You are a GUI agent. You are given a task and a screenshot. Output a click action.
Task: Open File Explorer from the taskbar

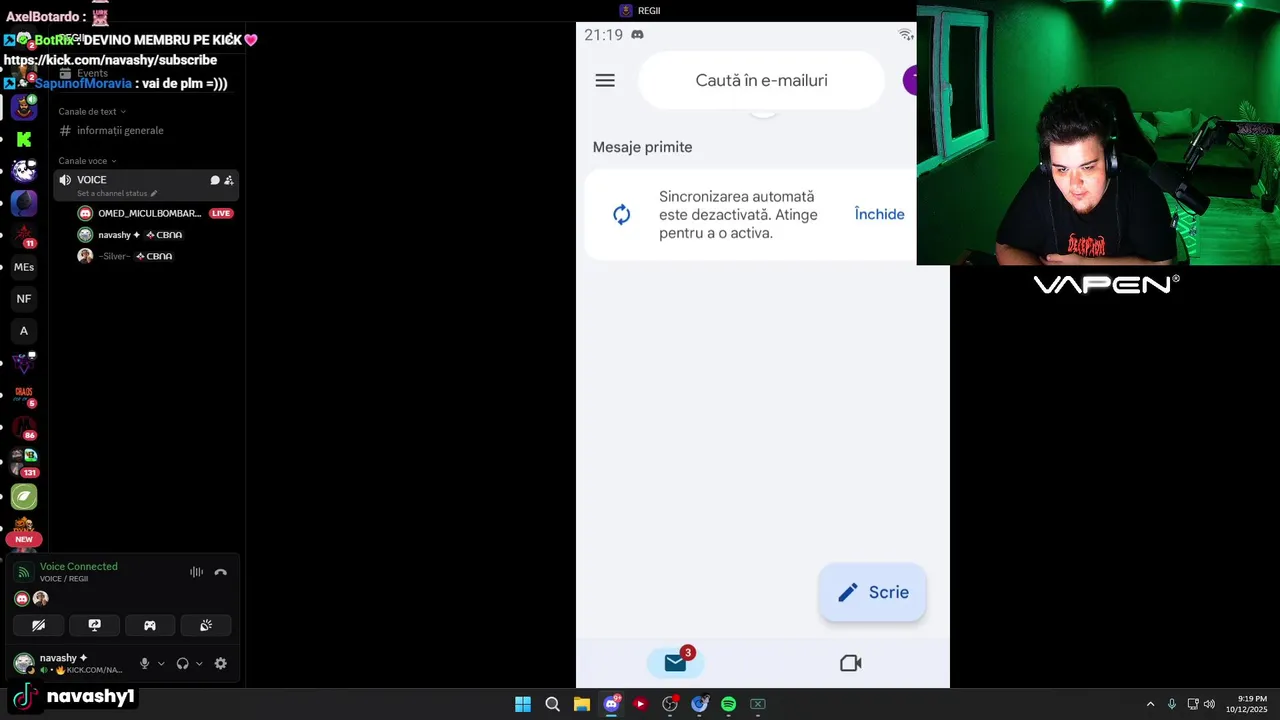(x=582, y=704)
